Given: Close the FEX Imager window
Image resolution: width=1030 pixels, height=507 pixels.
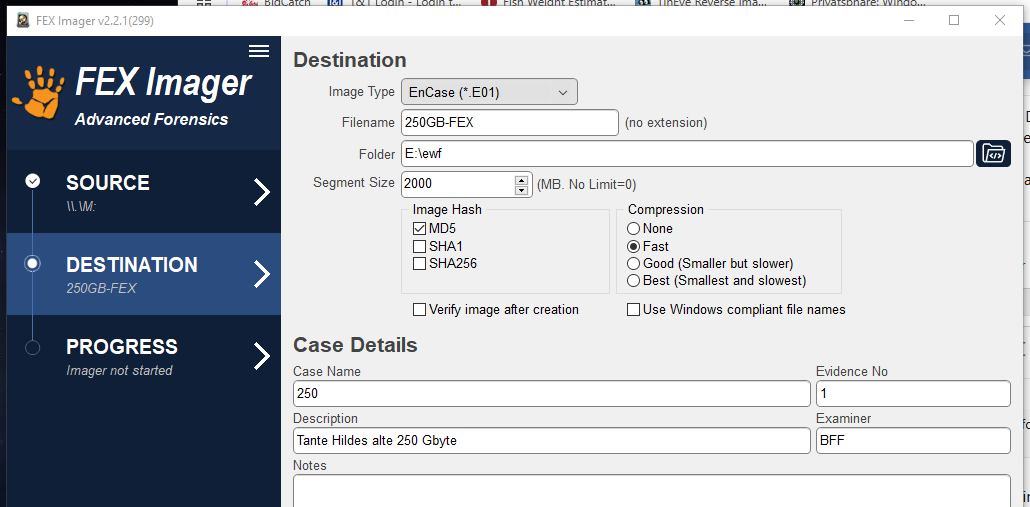Looking at the screenshot, I should (x=1000, y=21).
